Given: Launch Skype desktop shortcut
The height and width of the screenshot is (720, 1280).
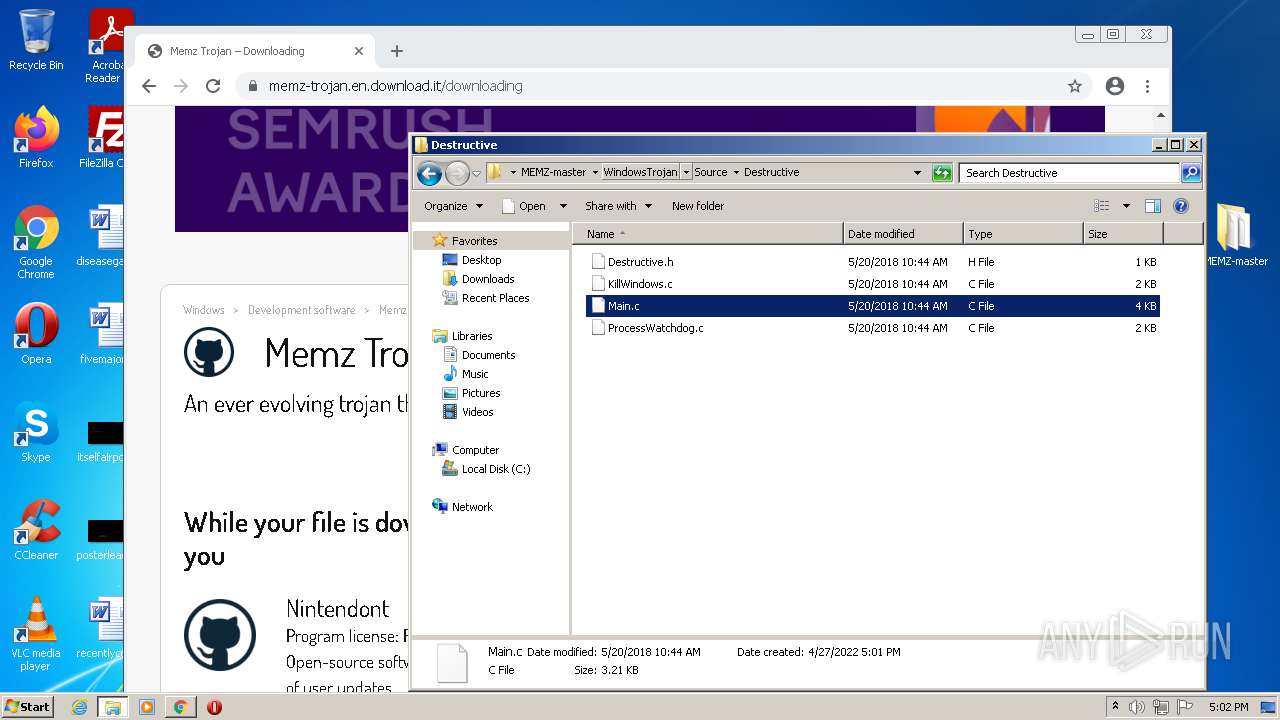Looking at the screenshot, I should 36,432.
